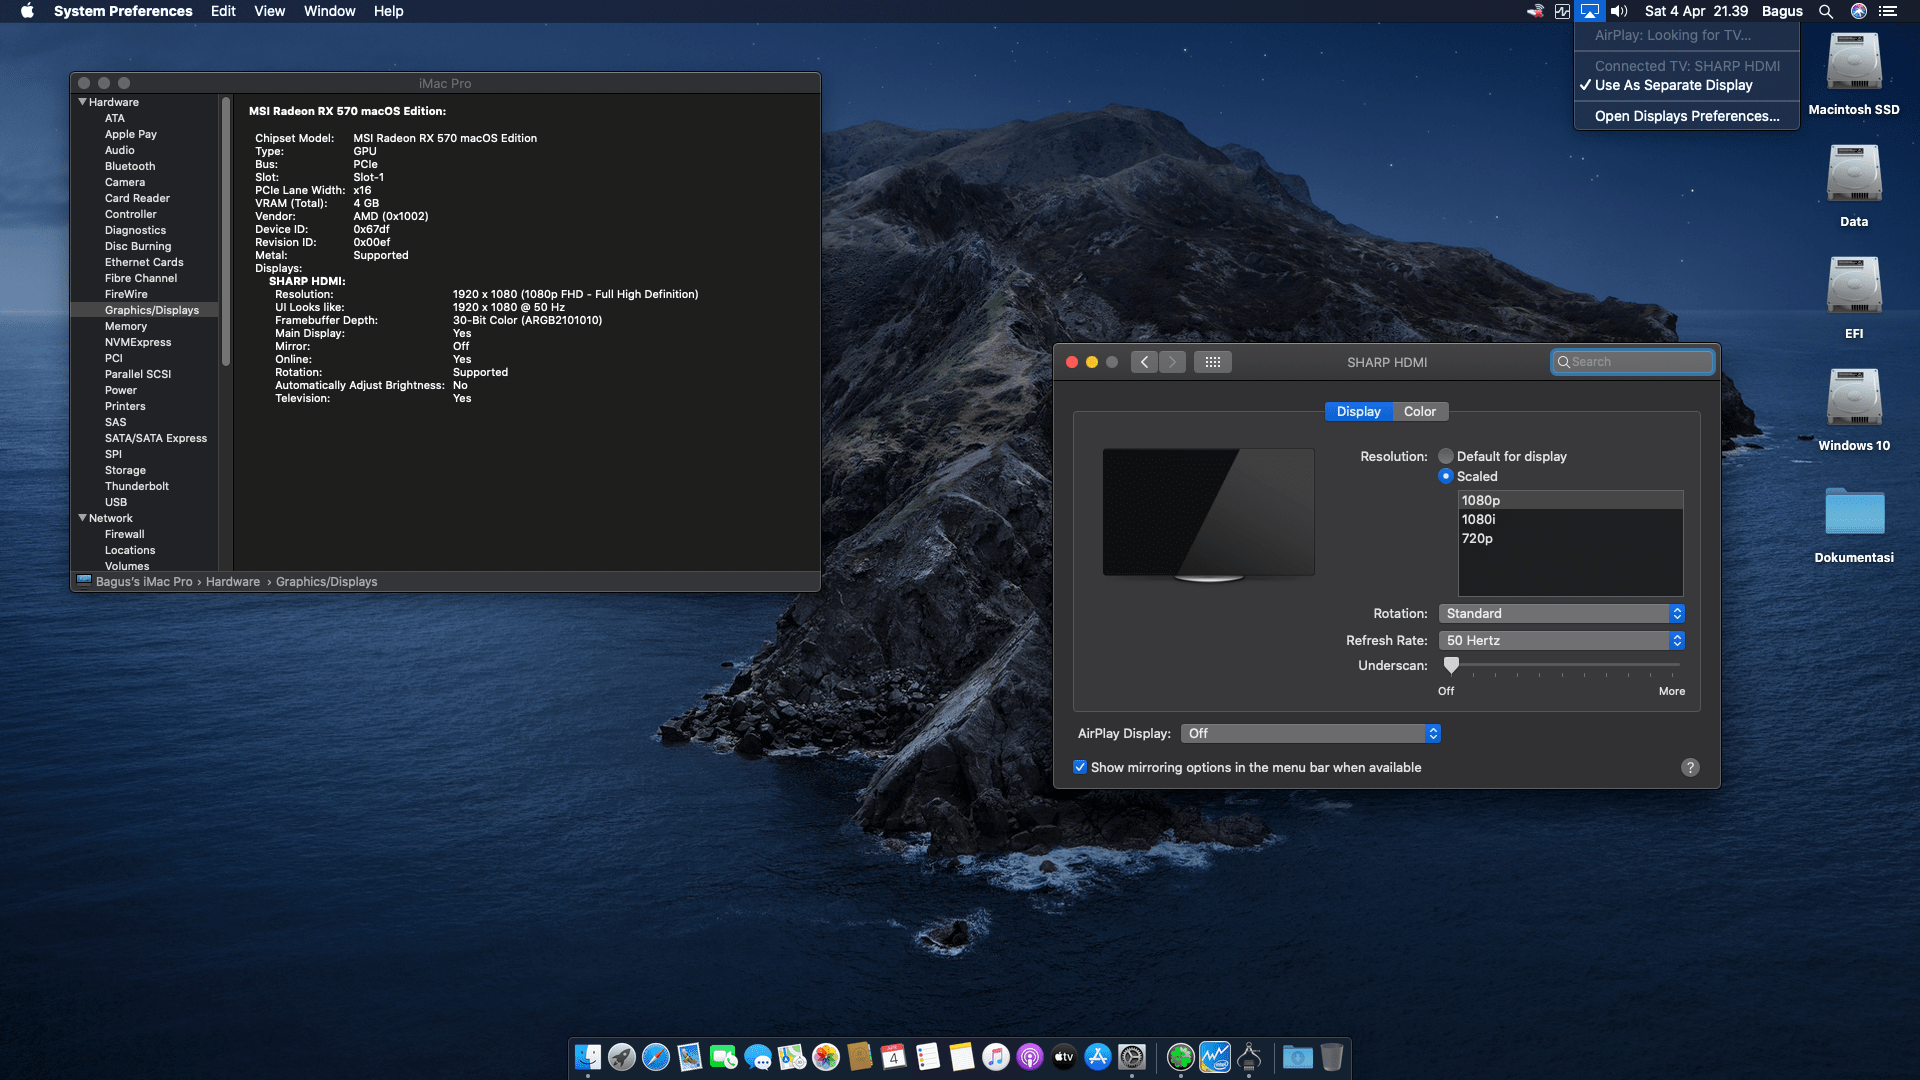Image resolution: width=1920 pixels, height=1080 pixels.
Task: Open the Help menu
Action: coord(388,11)
